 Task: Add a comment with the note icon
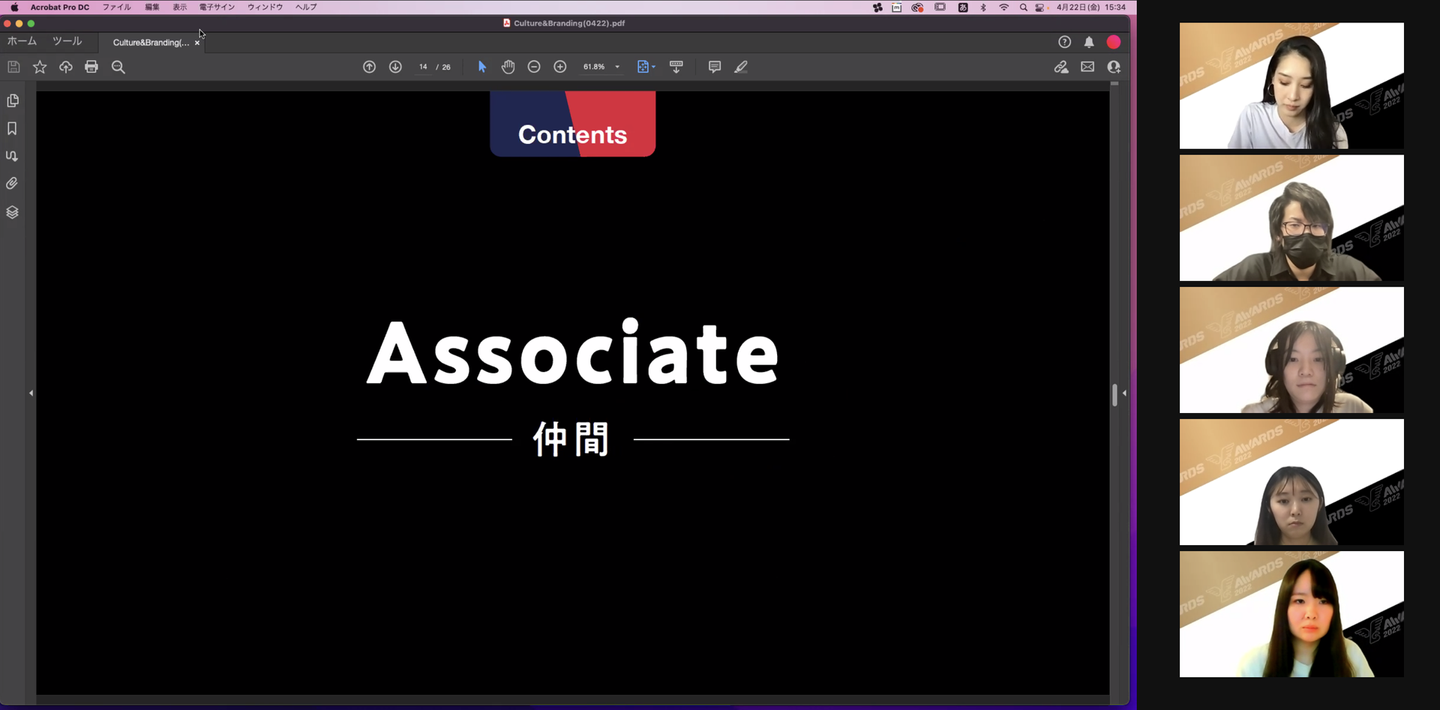(x=714, y=67)
